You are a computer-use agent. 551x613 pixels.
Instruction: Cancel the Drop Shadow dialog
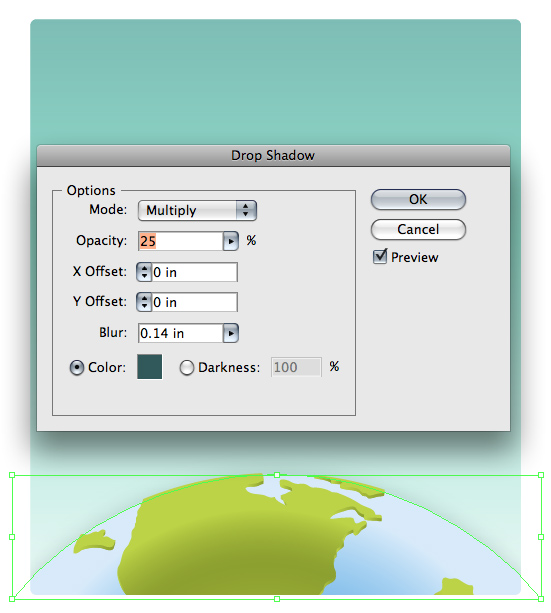click(418, 229)
